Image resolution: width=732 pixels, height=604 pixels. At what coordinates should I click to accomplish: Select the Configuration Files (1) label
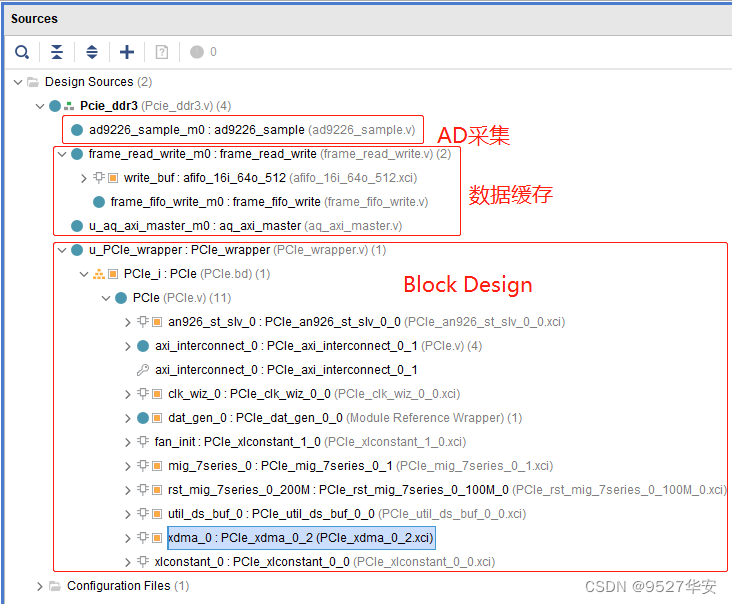128,586
